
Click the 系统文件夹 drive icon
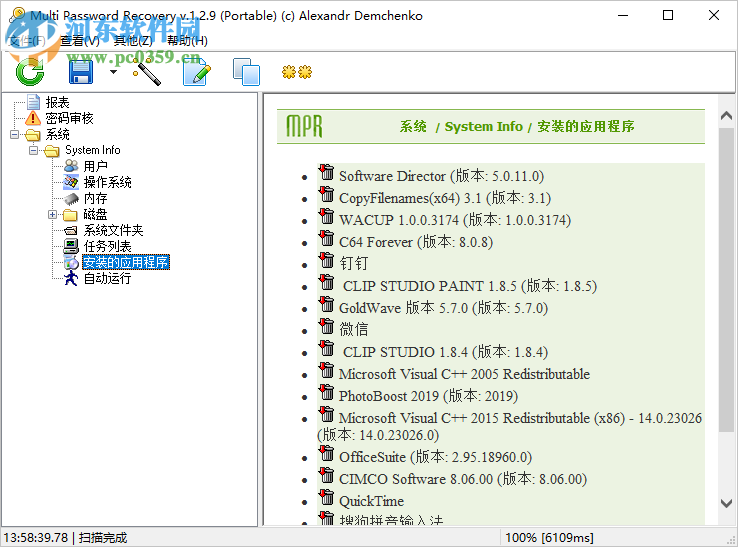[x=71, y=230]
